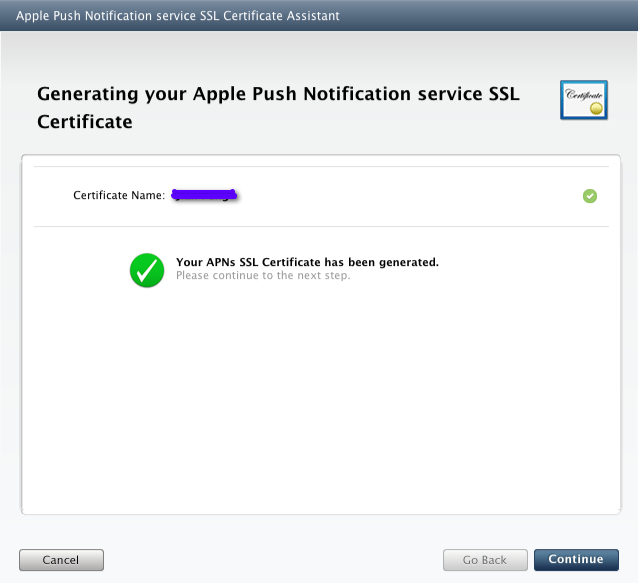
Task: Click the divider line below the Certificate Name row
Action: (320, 226)
